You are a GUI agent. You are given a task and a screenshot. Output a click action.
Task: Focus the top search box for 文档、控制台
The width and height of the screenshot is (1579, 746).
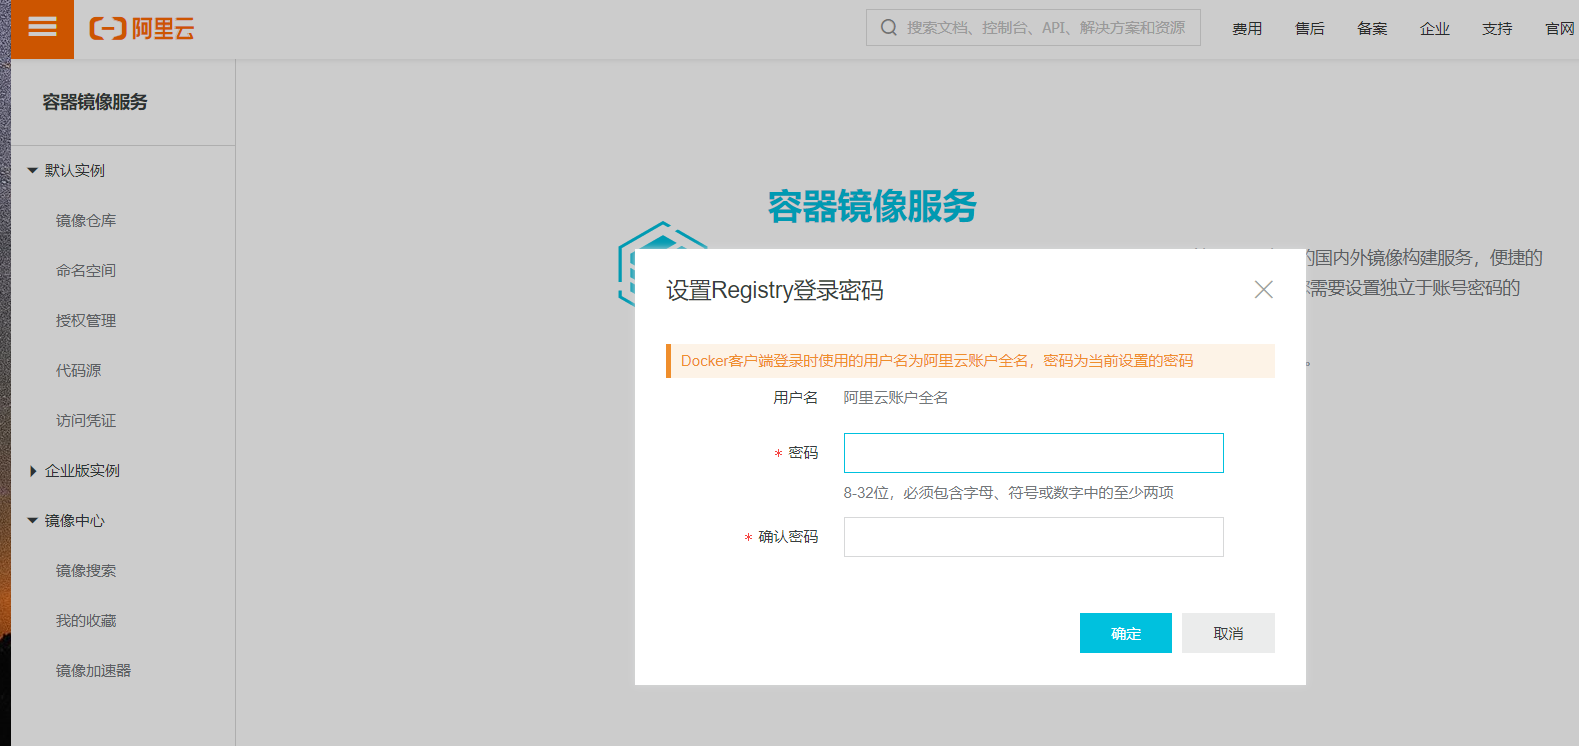[1033, 28]
